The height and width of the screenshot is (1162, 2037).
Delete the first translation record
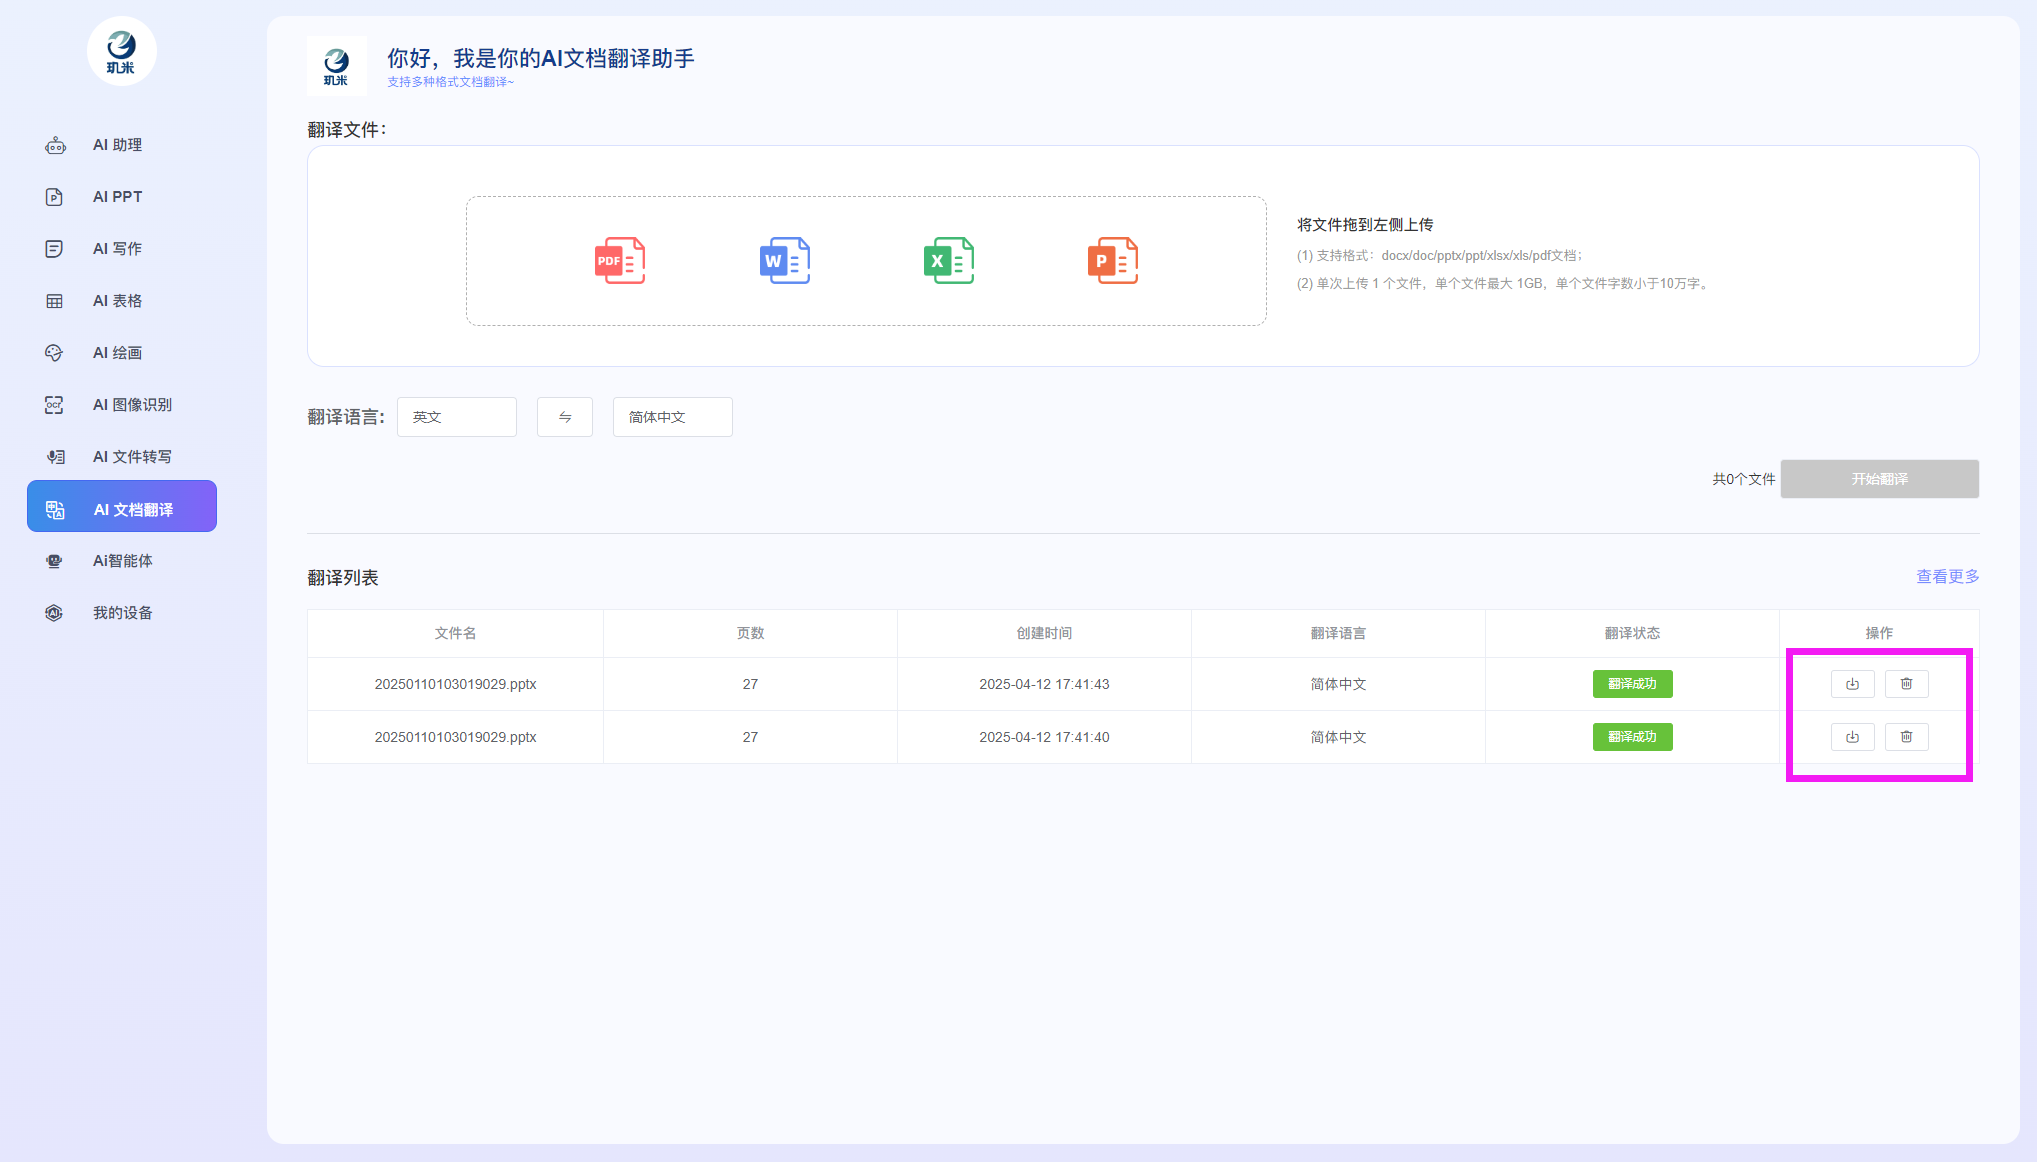pos(1906,684)
